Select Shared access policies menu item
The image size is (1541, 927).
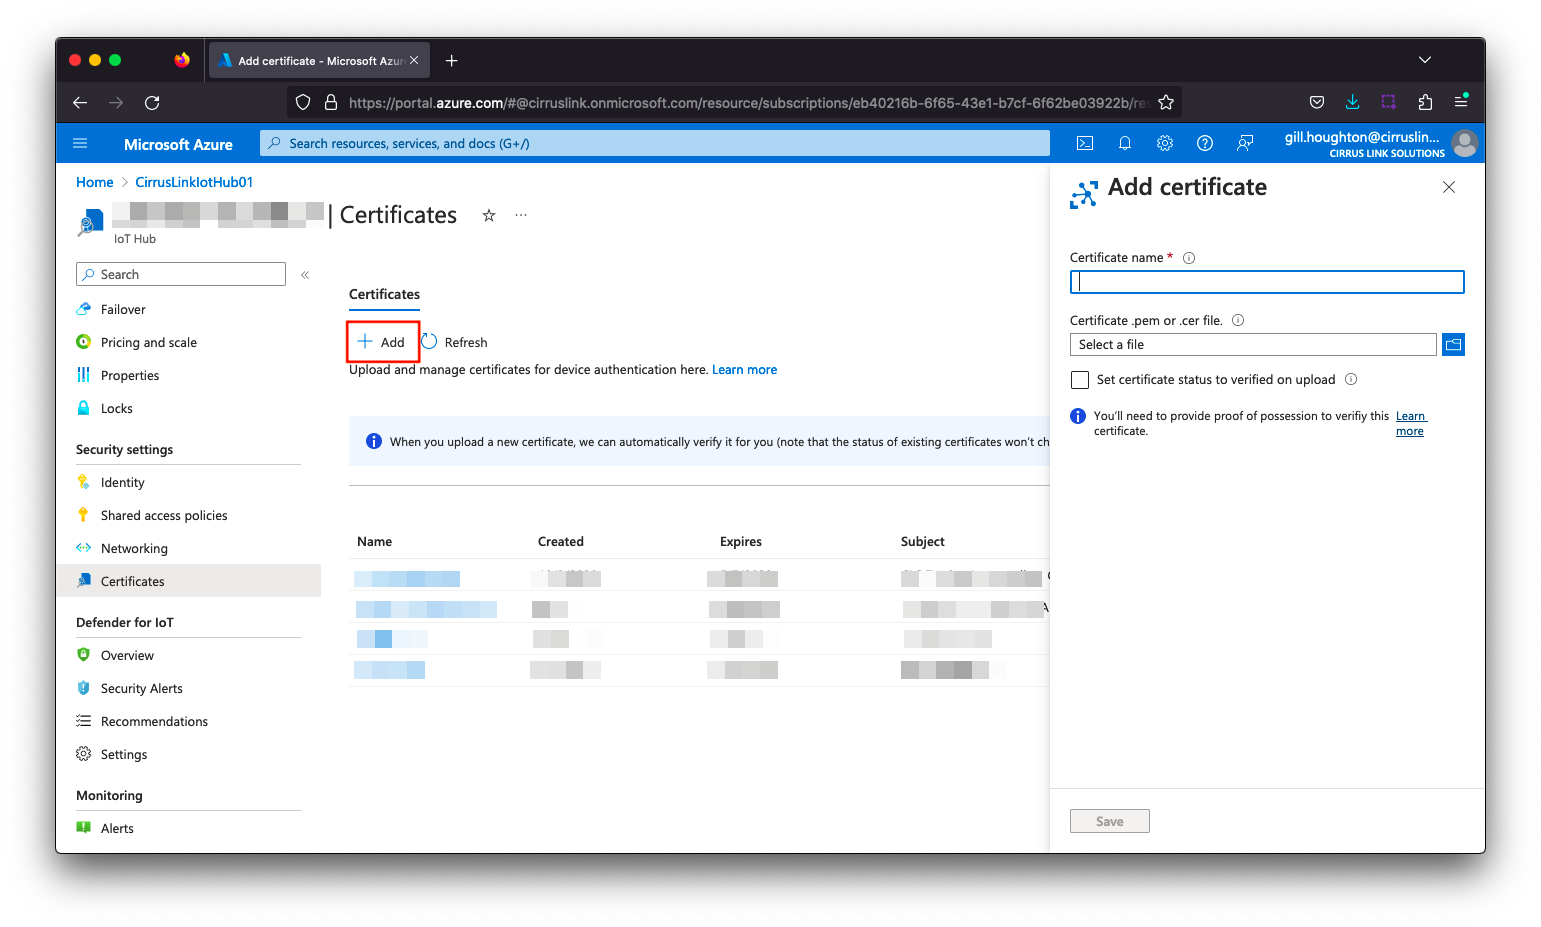click(x=164, y=515)
